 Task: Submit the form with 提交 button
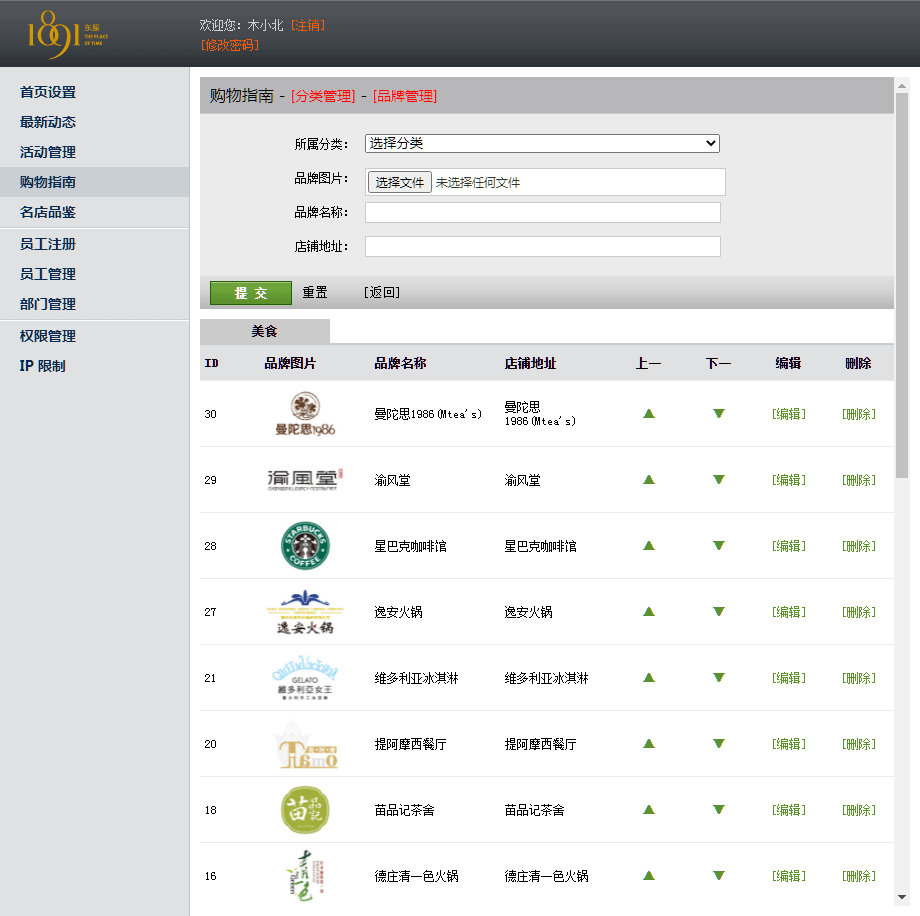[x=251, y=293]
